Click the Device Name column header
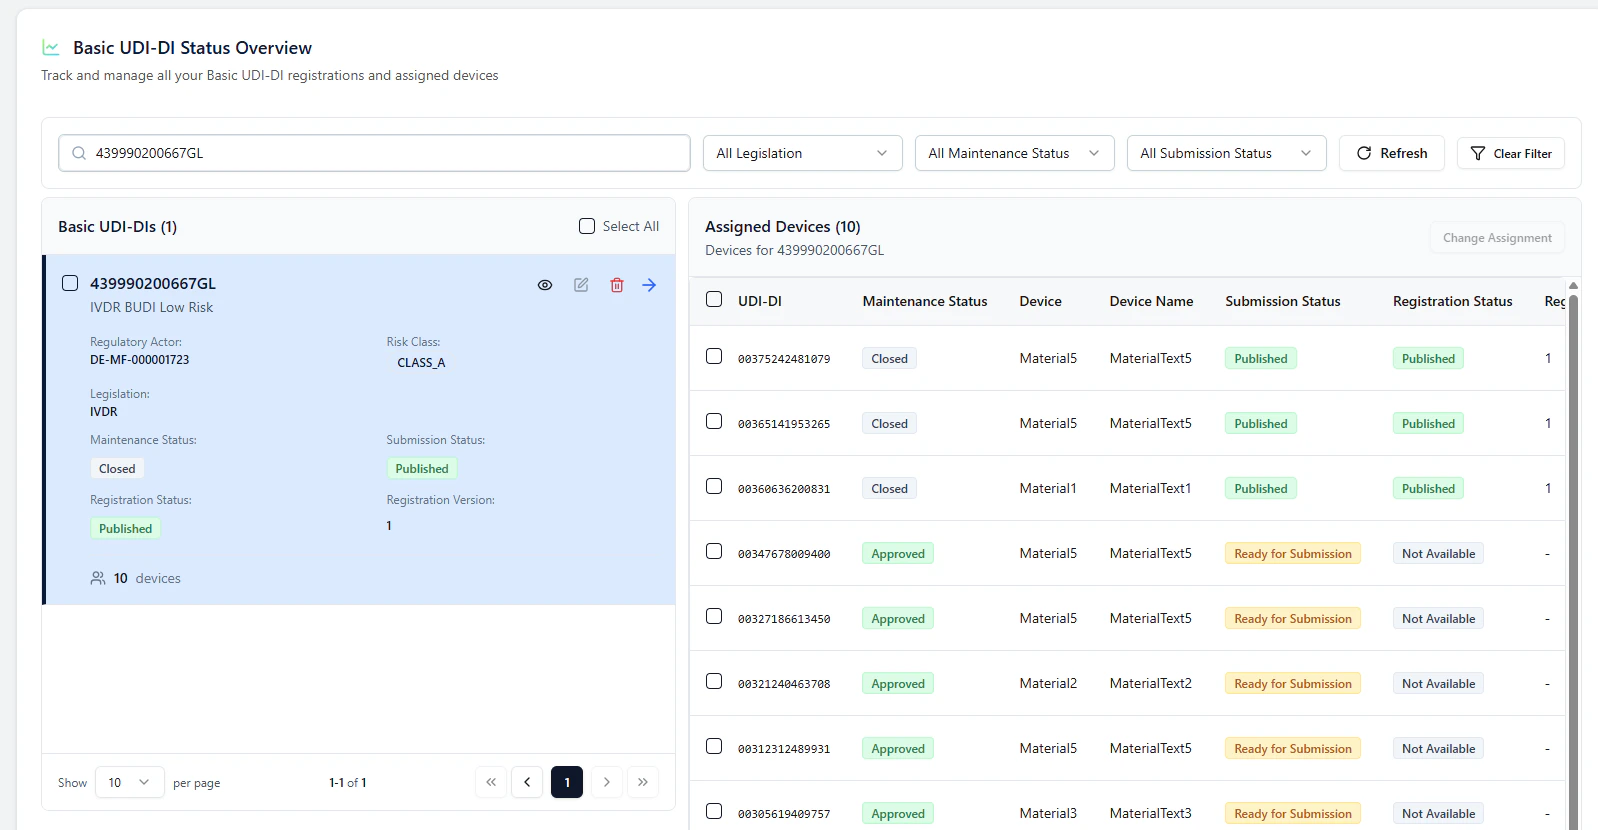 coord(1151,301)
